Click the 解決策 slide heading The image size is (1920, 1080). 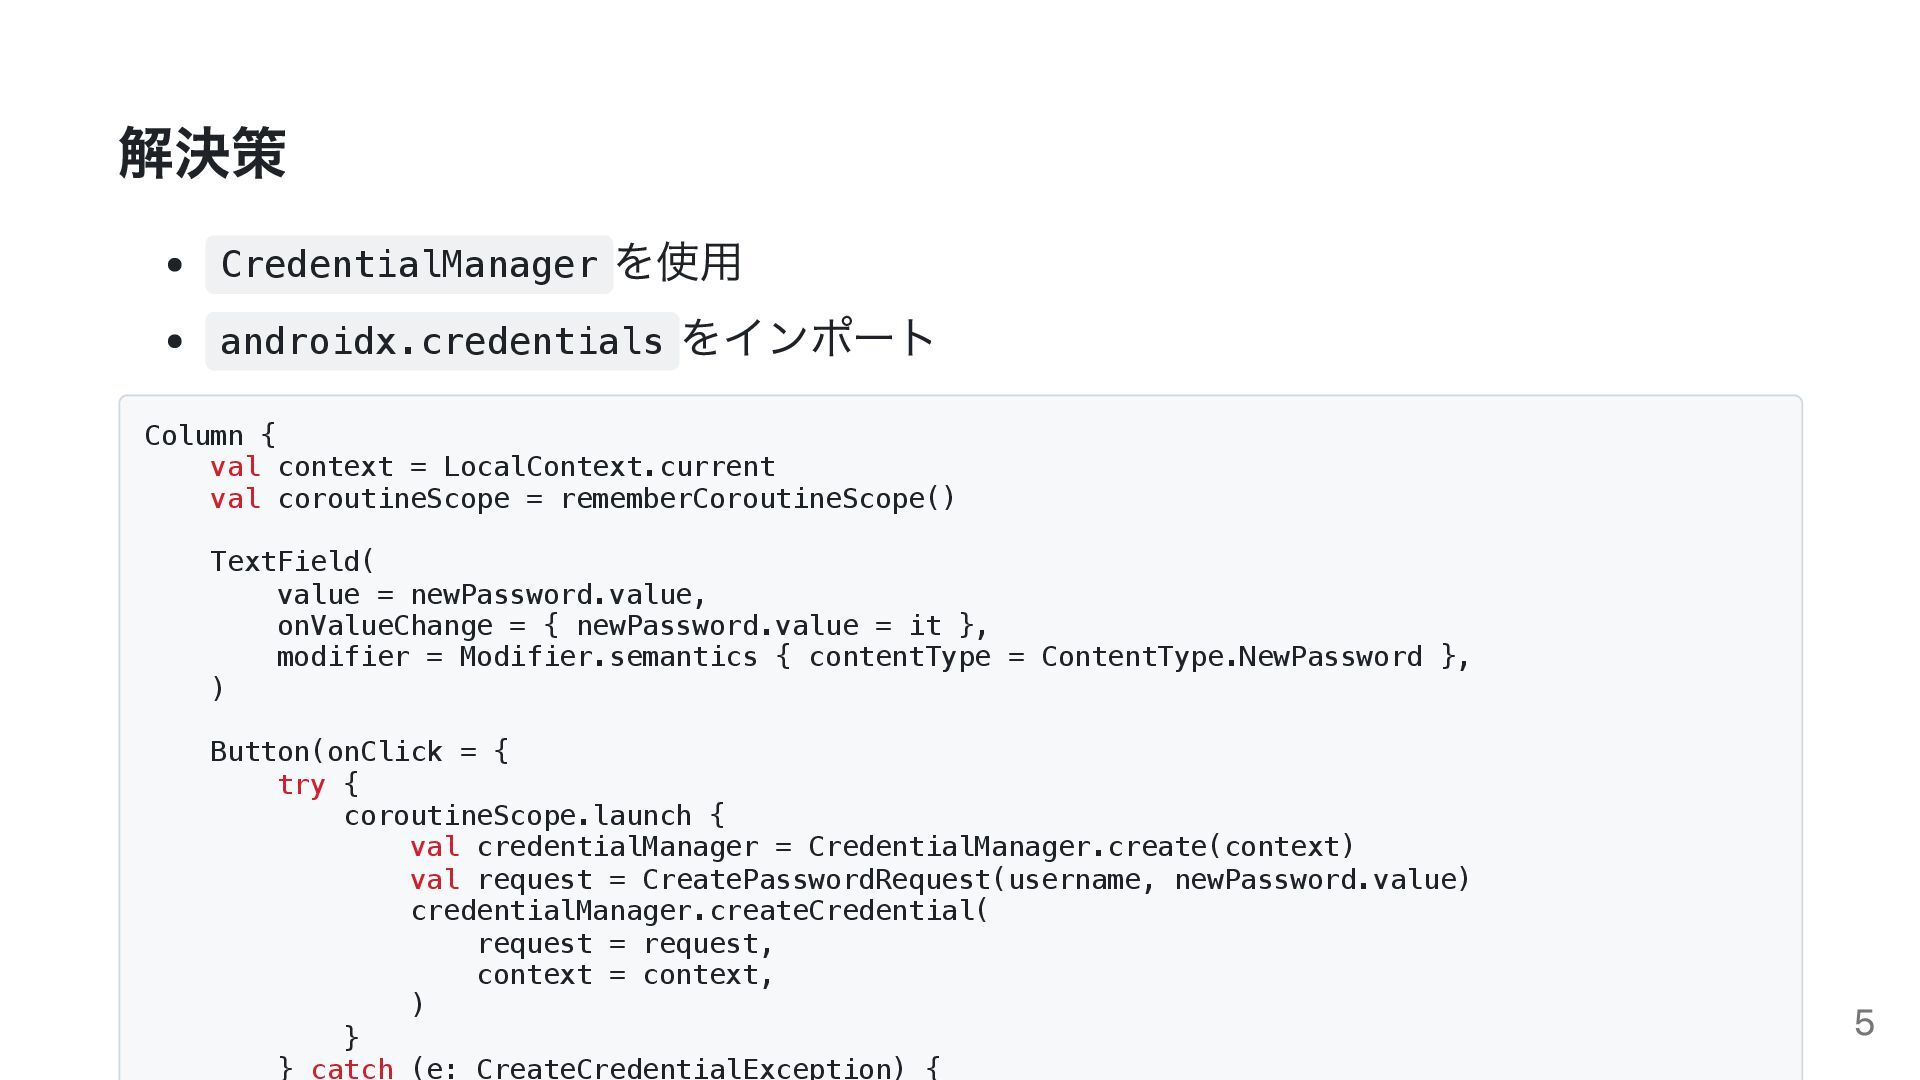coord(202,153)
